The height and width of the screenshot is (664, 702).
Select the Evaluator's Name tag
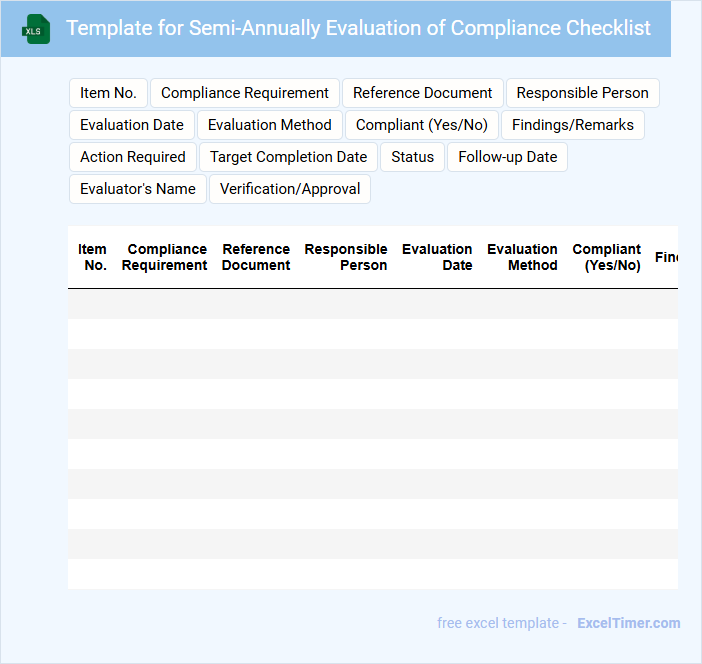click(x=138, y=189)
